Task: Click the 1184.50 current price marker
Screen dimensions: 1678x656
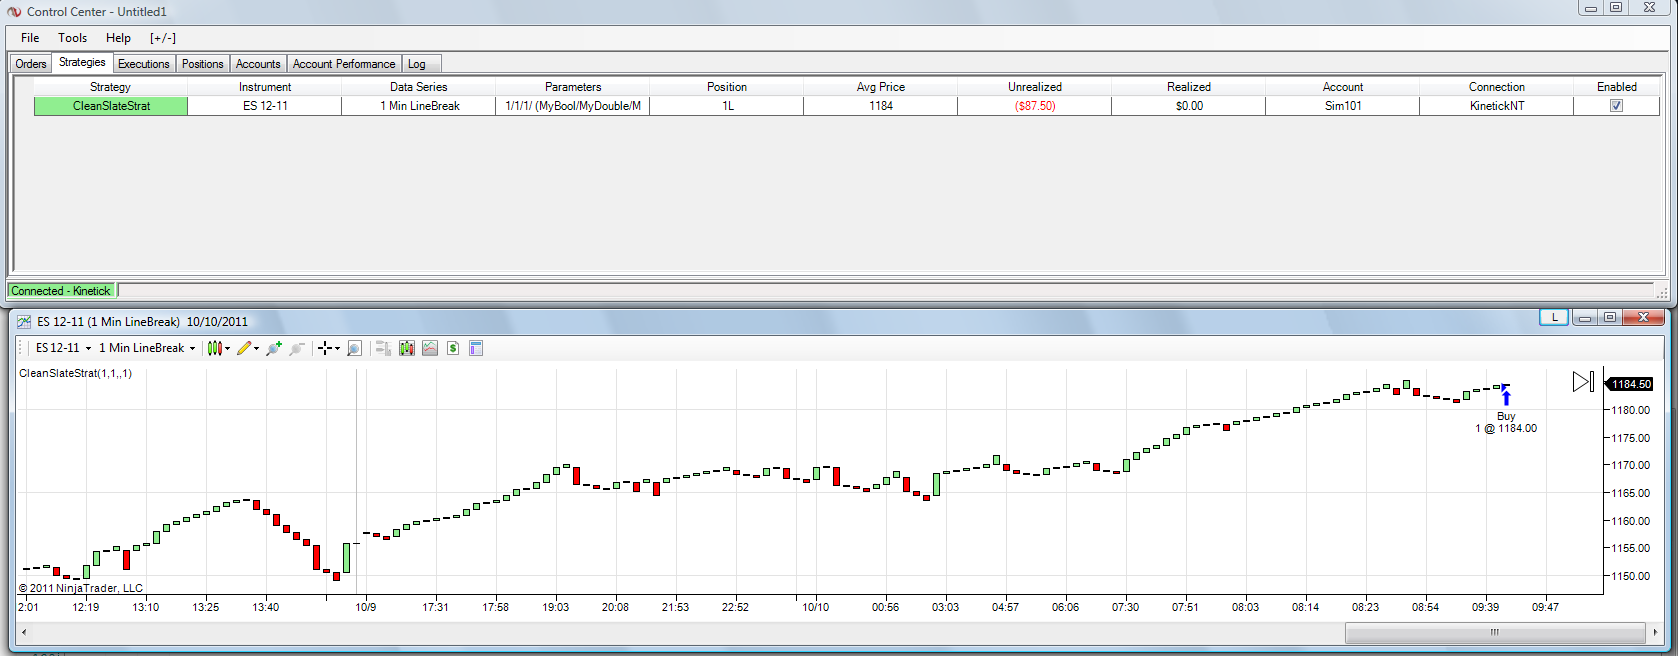Action: (x=1630, y=384)
